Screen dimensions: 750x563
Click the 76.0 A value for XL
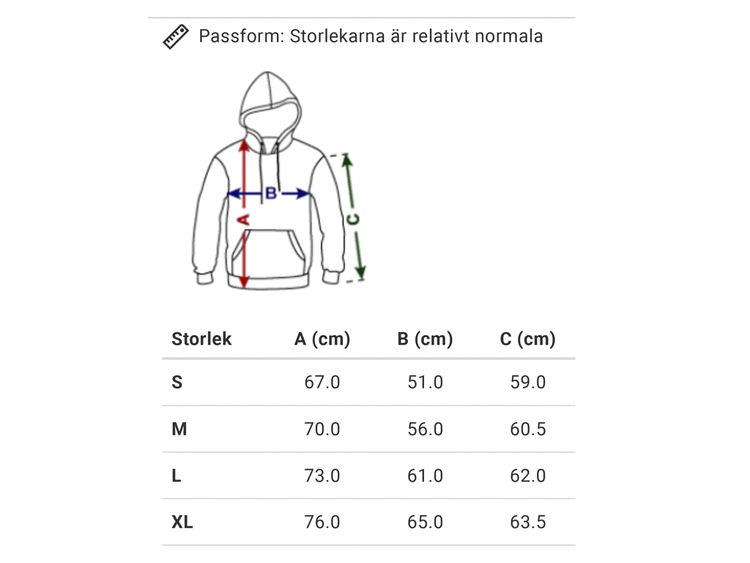(322, 522)
